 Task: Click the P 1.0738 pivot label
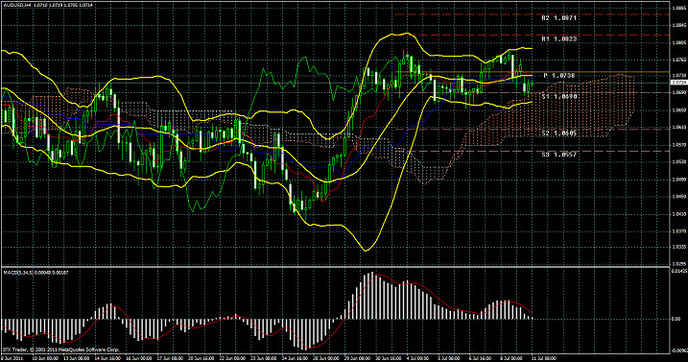pos(559,76)
